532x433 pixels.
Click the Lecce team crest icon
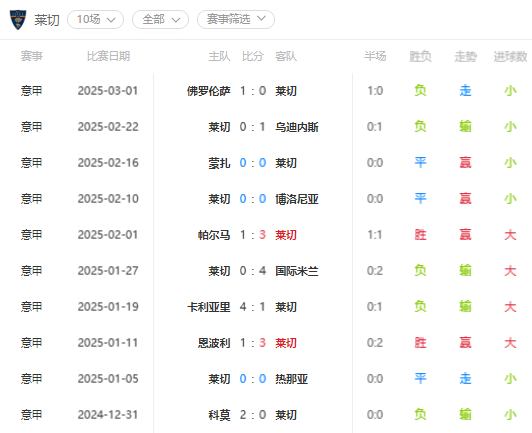click(18, 20)
